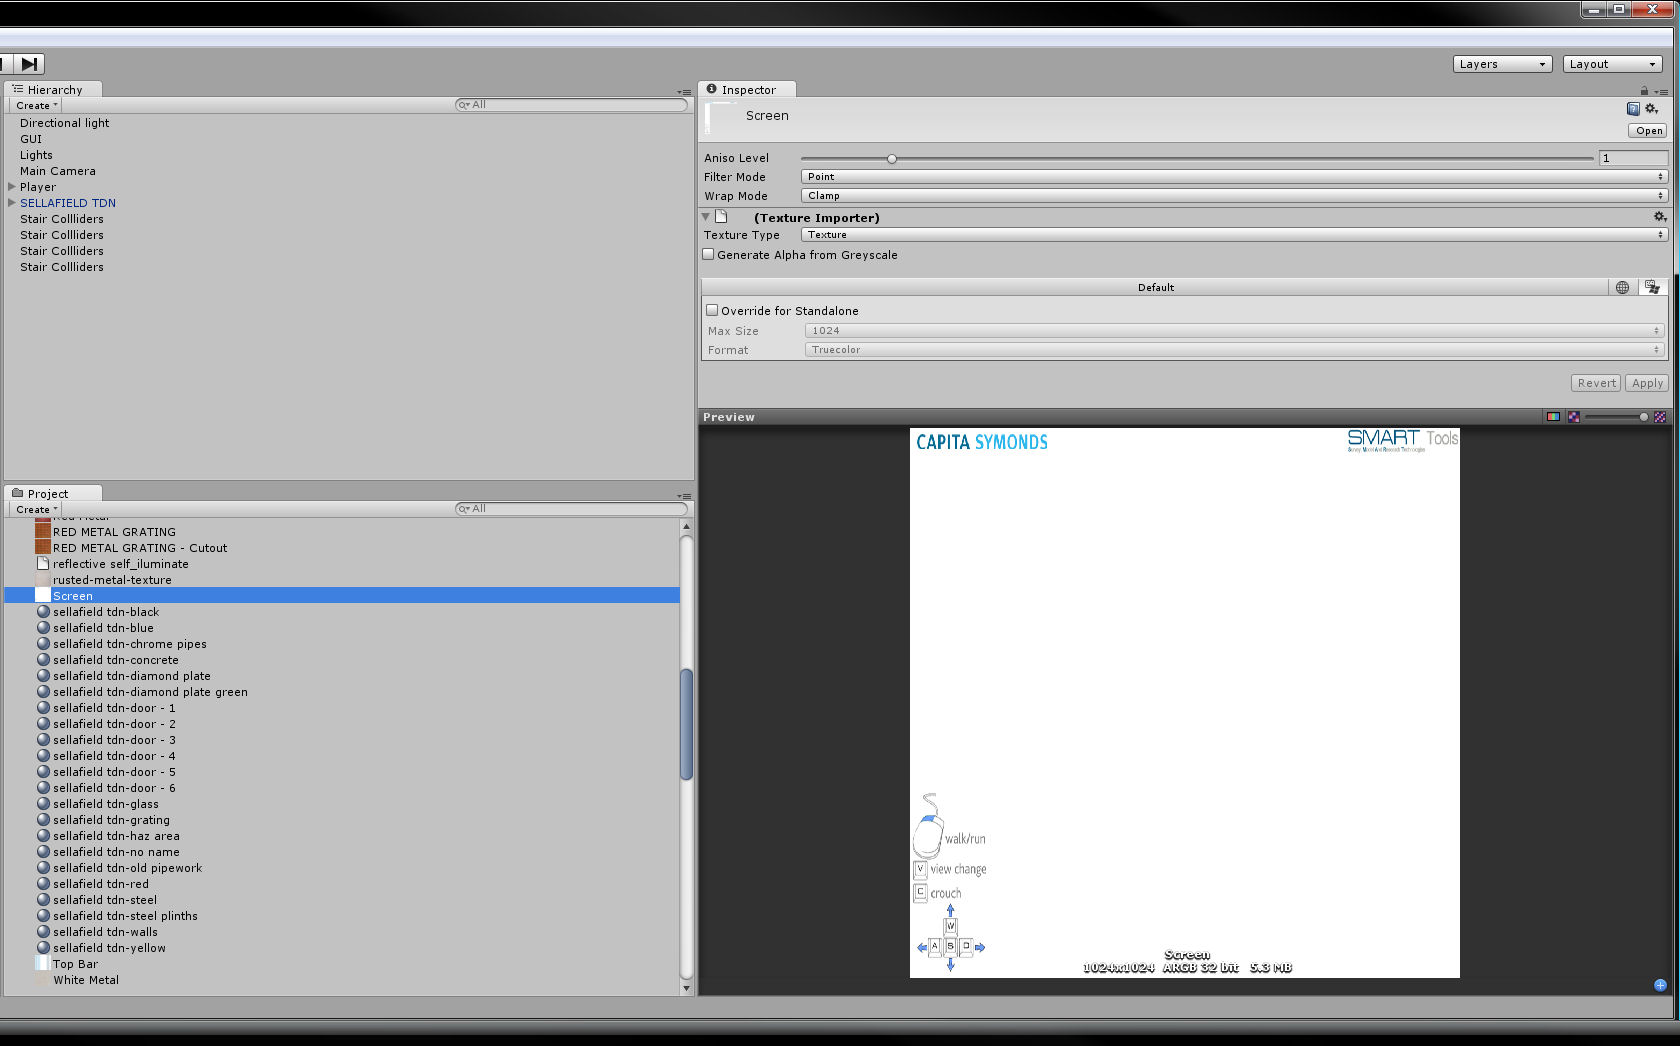
Task: Click the padlock to lock the Inspector
Action: (x=1645, y=90)
